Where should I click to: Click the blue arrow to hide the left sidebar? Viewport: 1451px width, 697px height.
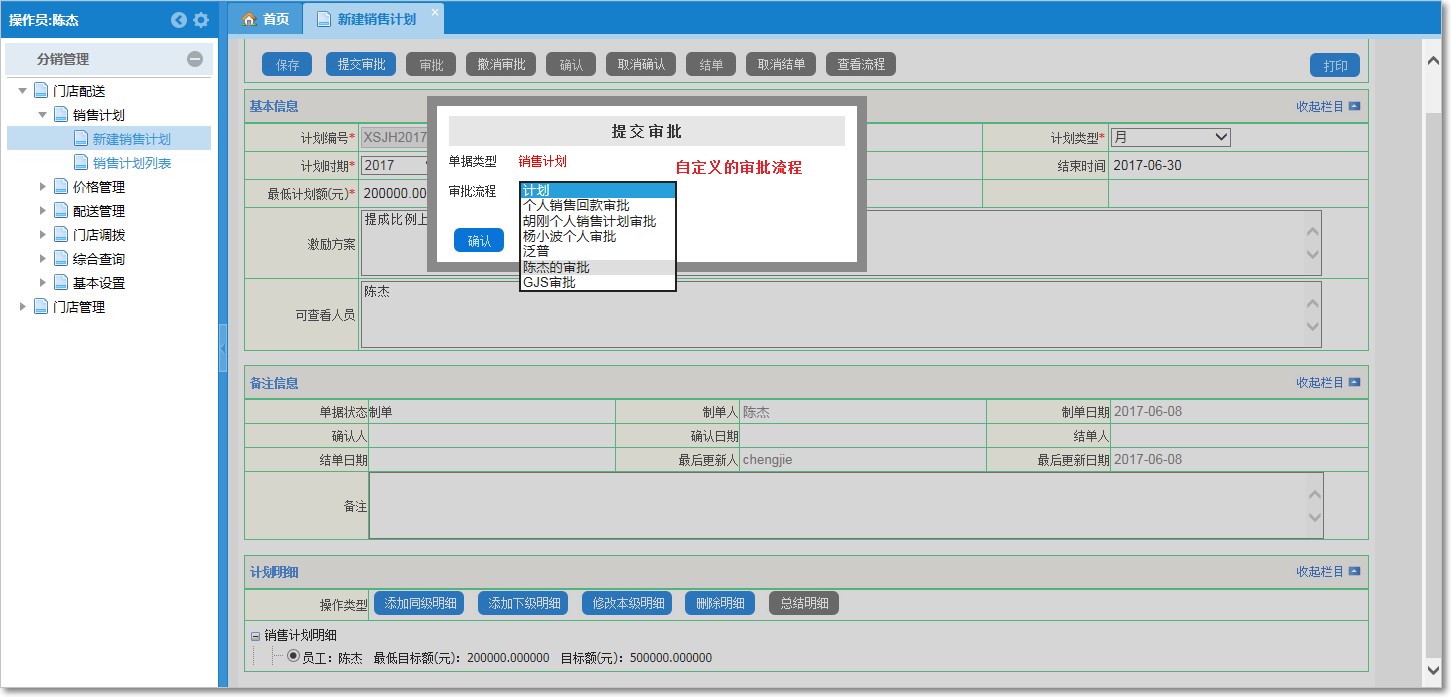click(x=222, y=348)
